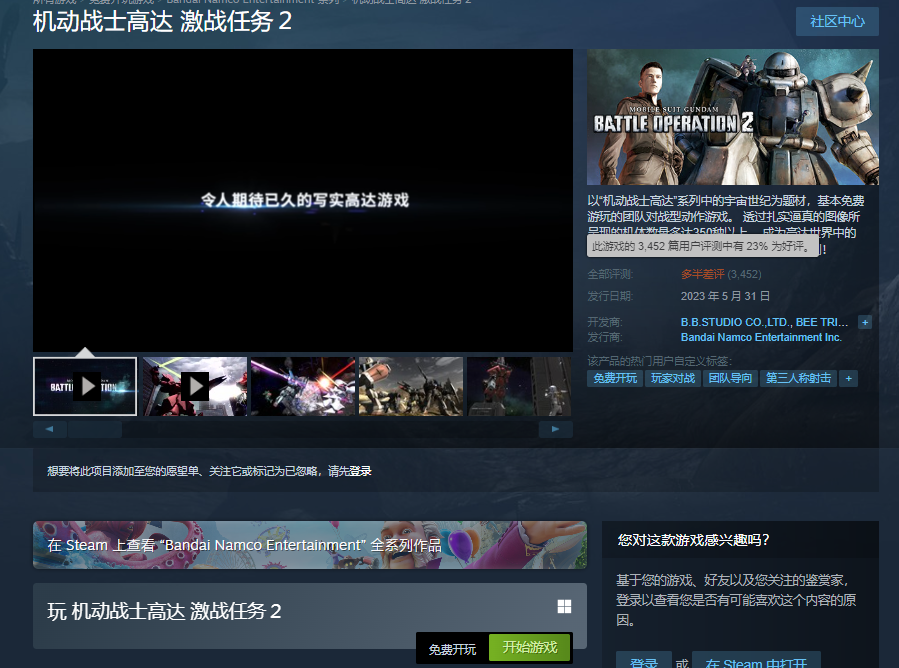Open the fourth screenshot thumbnail of ground mobile suits

411,386
